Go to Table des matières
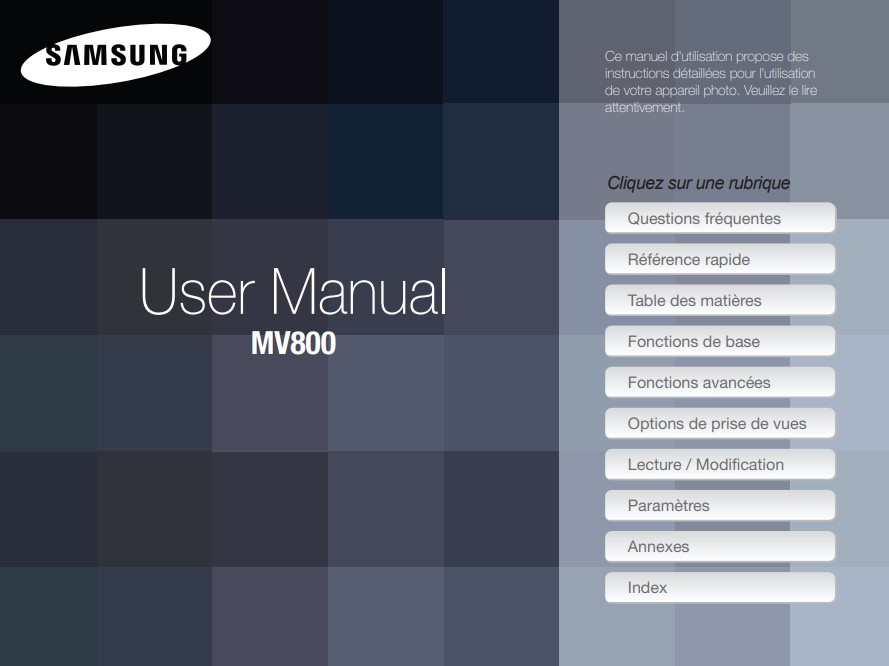The width and height of the screenshot is (889, 666). (720, 300)
